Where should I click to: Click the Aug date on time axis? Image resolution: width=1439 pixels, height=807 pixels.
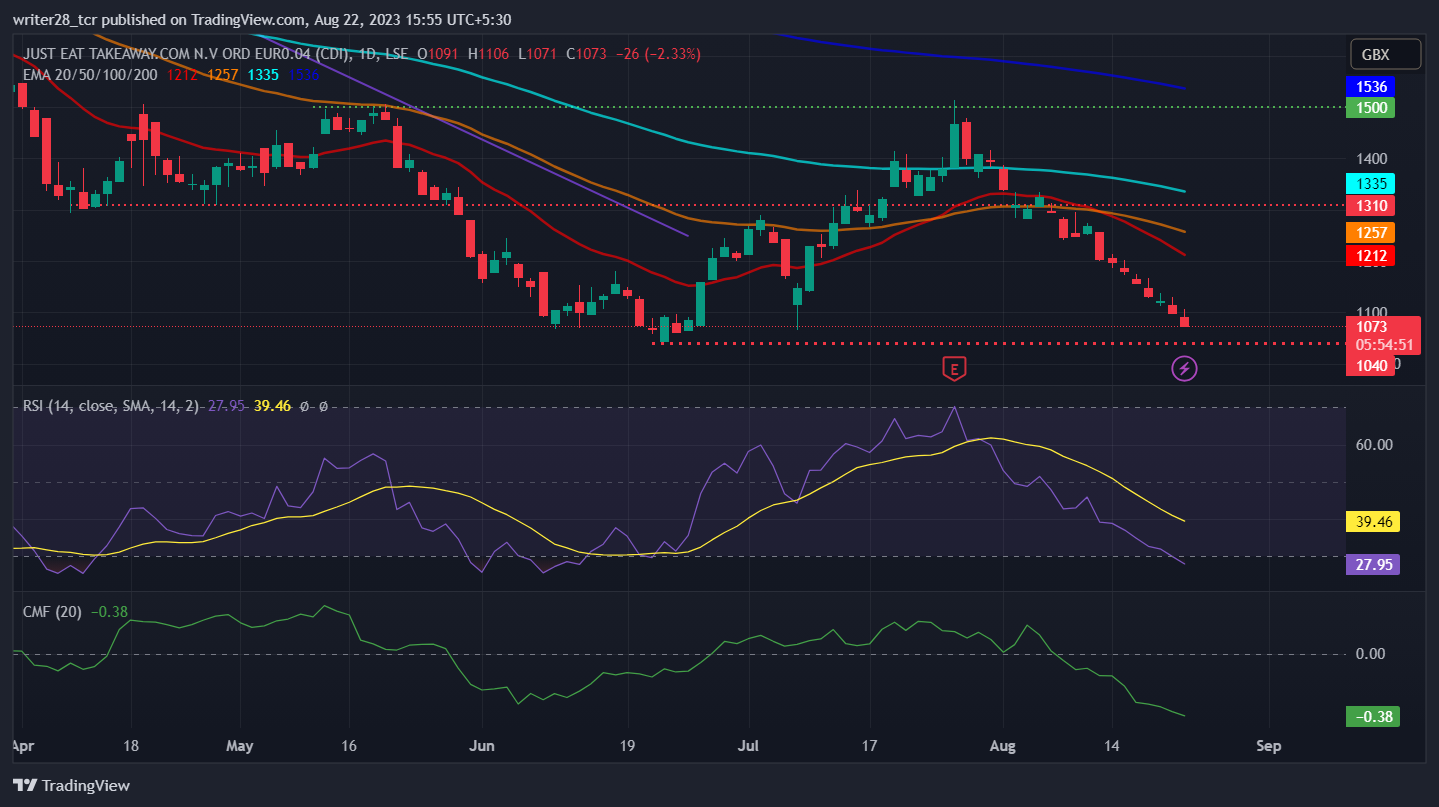(1003, 746)
